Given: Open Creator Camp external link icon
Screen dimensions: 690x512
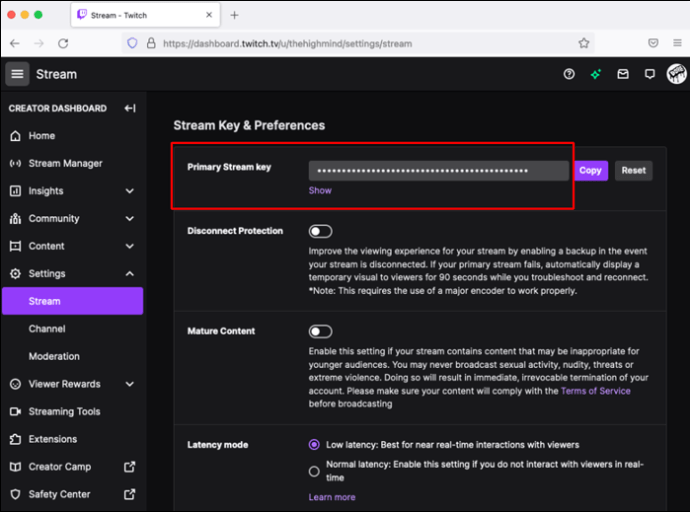Looking at the screenshot, I should tap(129, 467).
